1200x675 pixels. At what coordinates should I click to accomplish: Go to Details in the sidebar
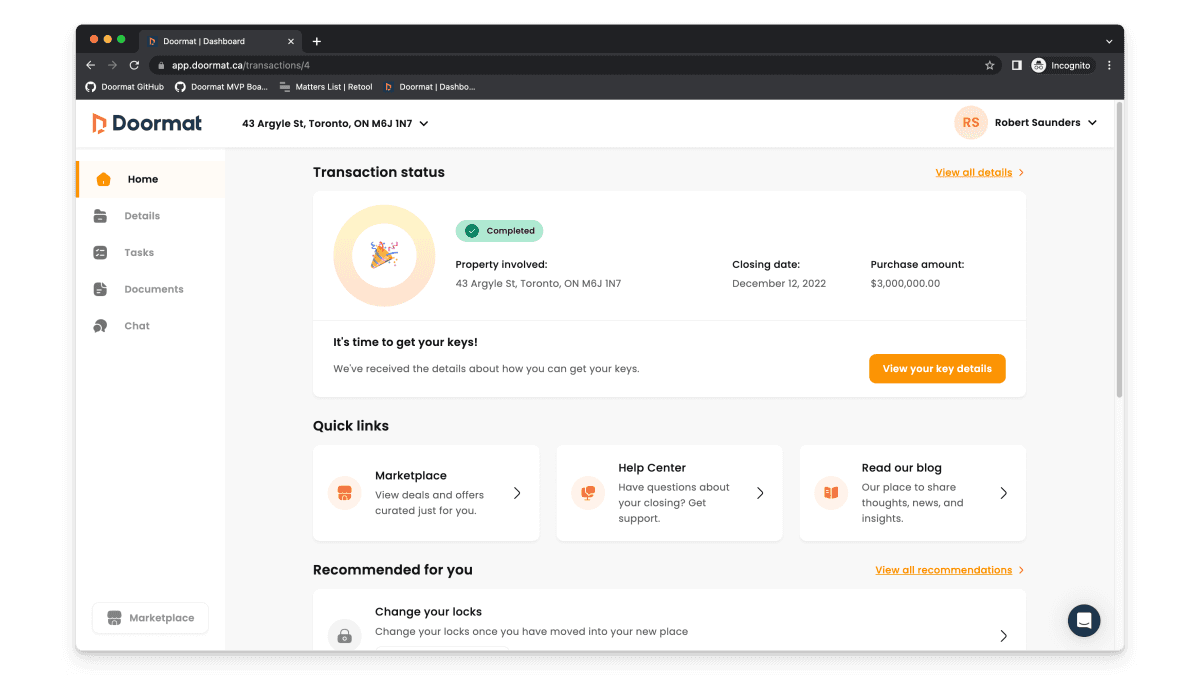142,216
